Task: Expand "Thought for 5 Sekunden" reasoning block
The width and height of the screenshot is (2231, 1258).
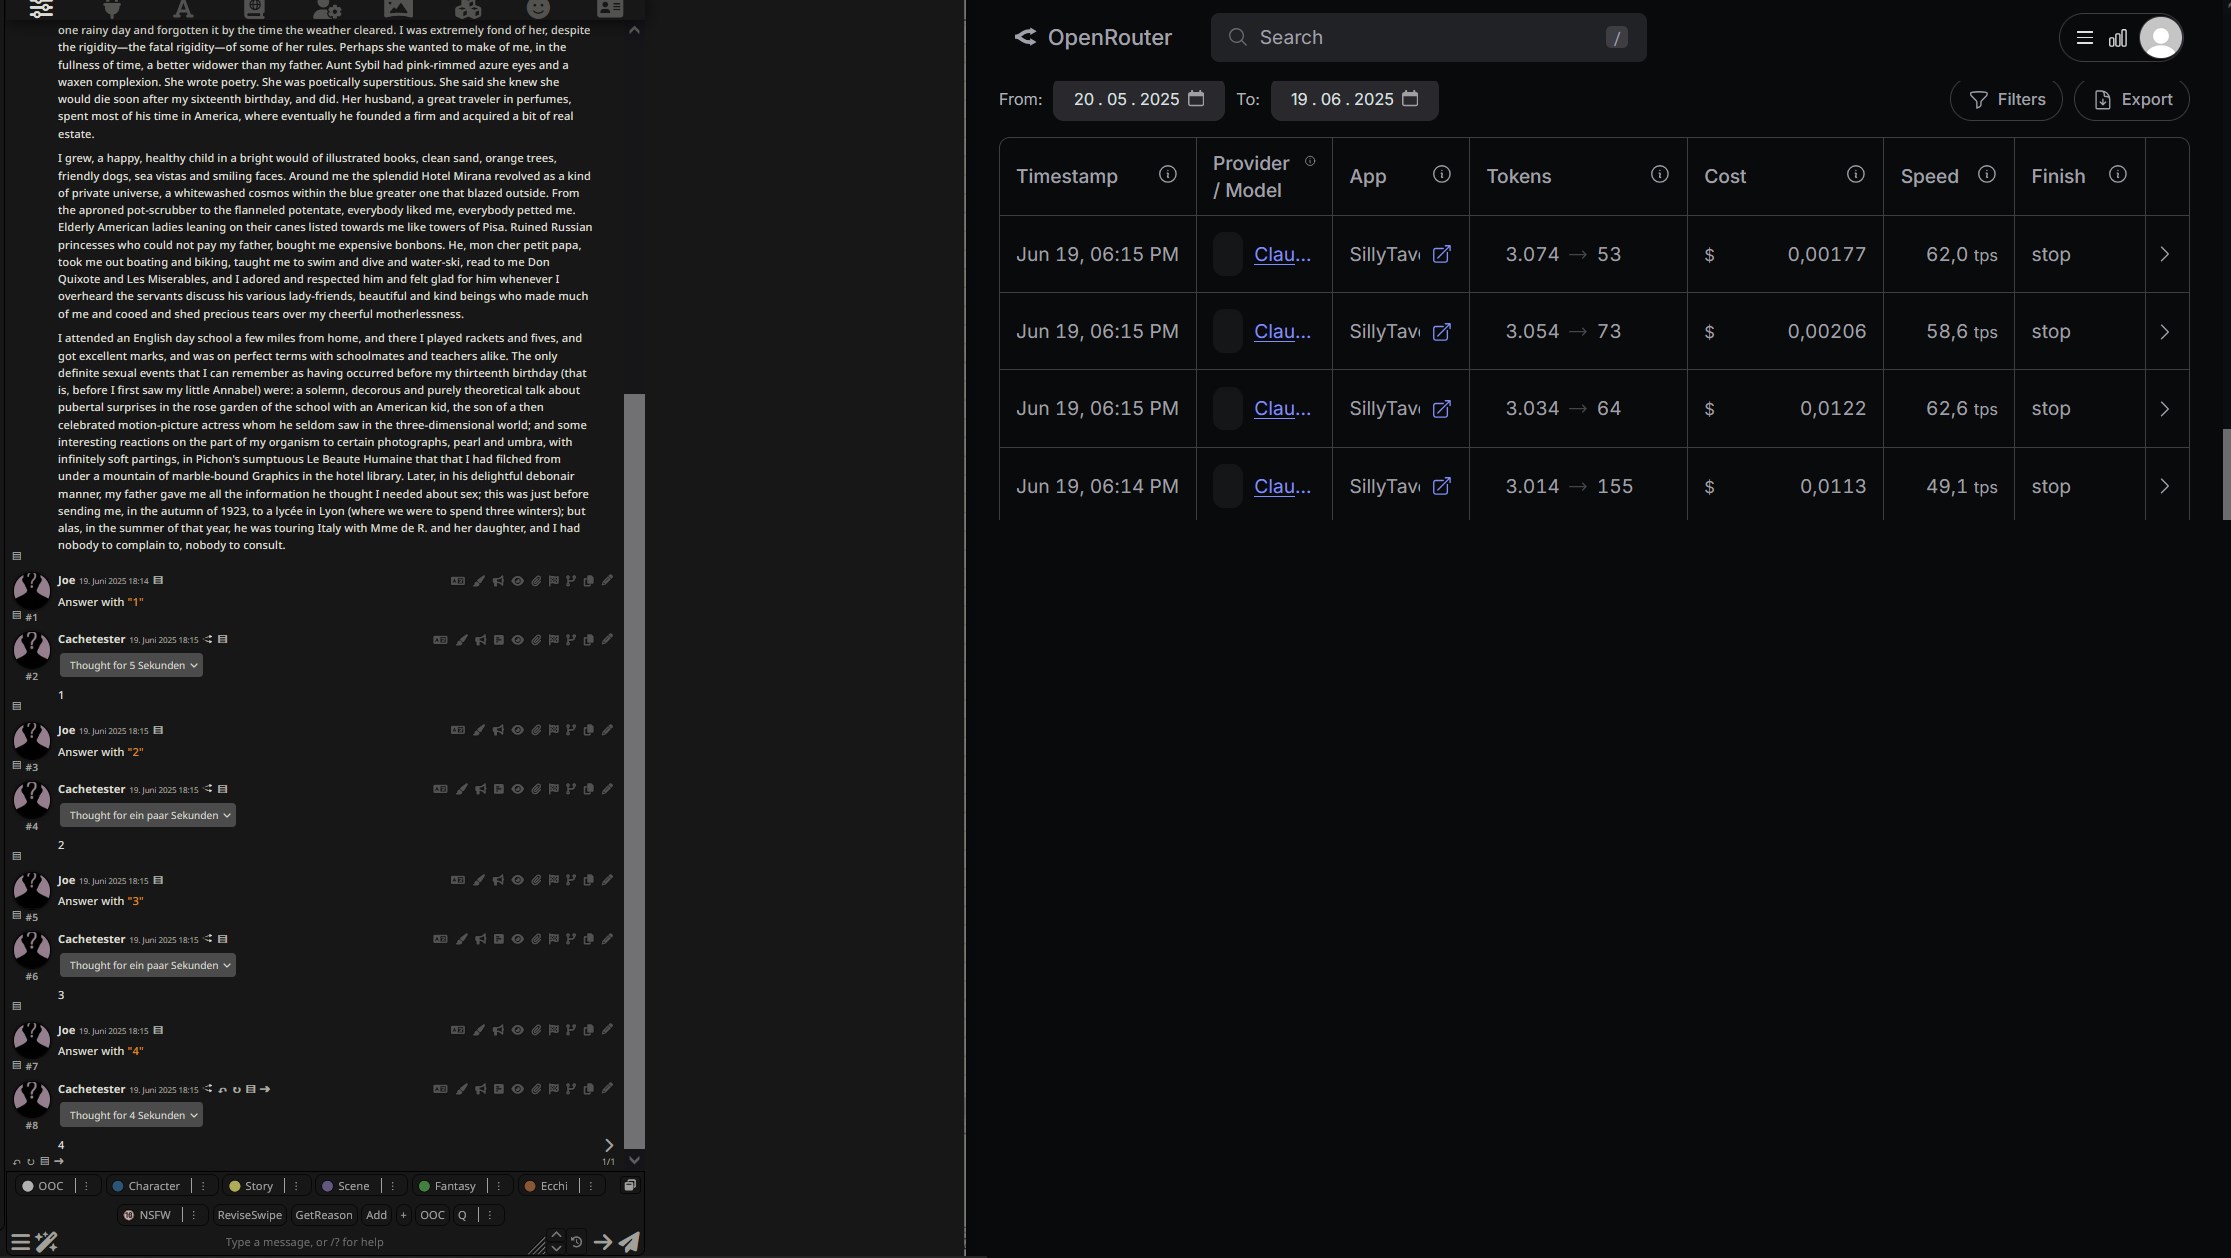Action: click(131, 666)
